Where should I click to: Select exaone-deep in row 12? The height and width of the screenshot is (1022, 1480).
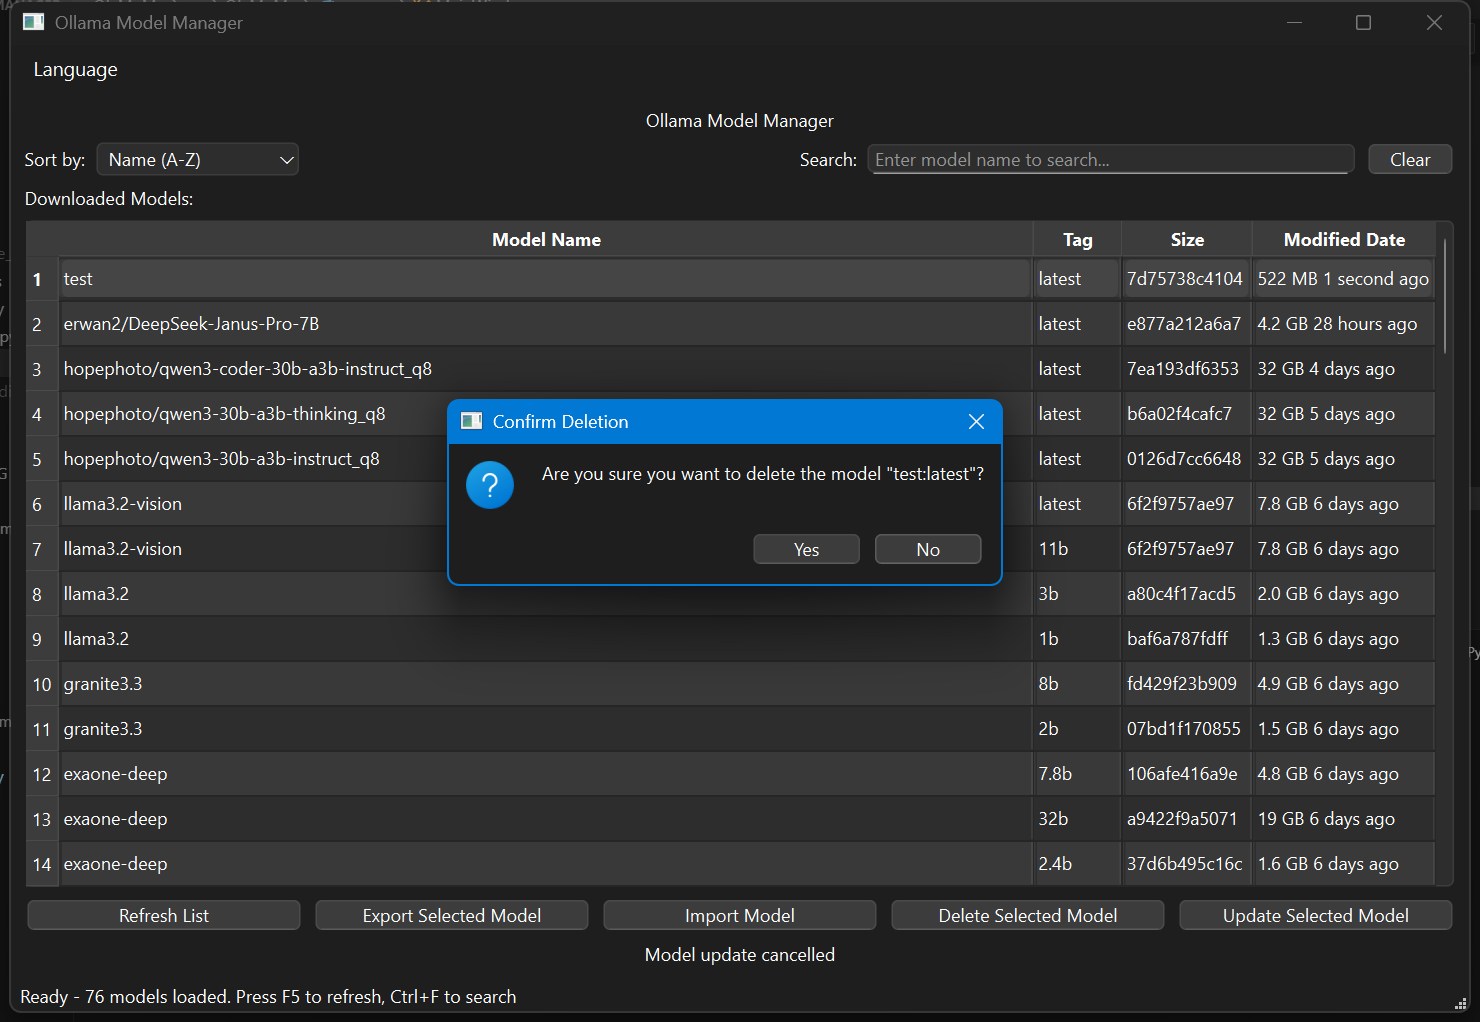tap(546, 774)
